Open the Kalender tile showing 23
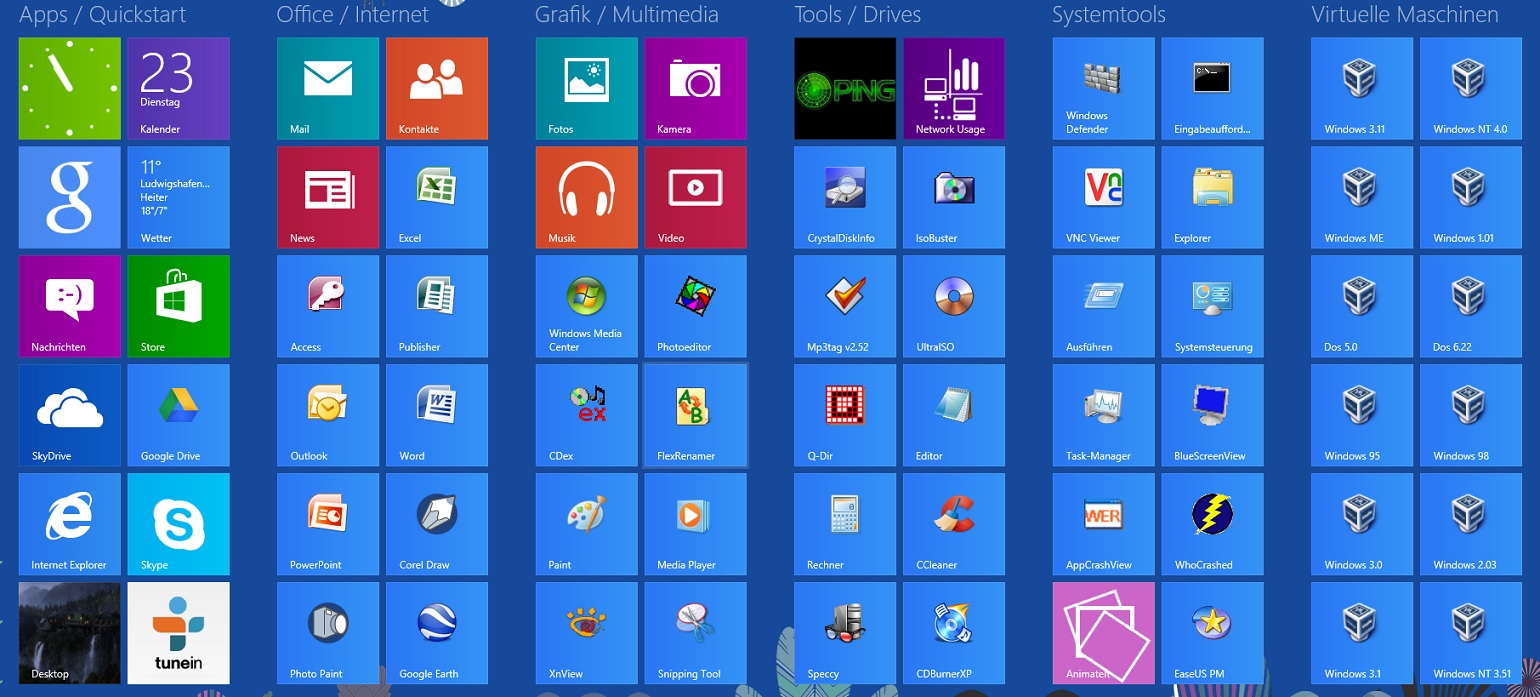Image resolution: width=1540 pixels, height=697 pixels. 179,88
